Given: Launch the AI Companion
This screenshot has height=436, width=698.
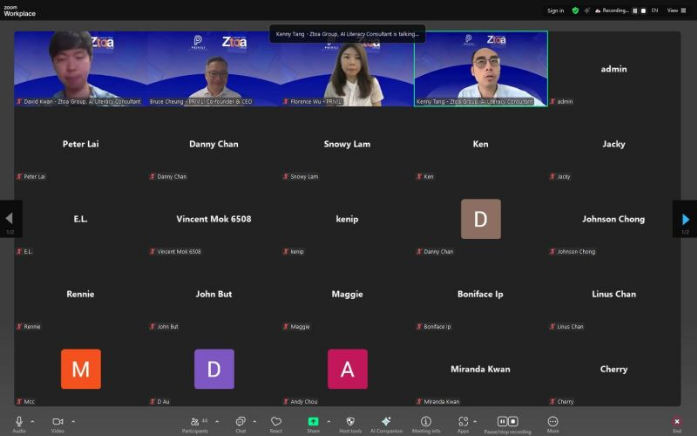Looking at the screenshot, I should (386, 422).
